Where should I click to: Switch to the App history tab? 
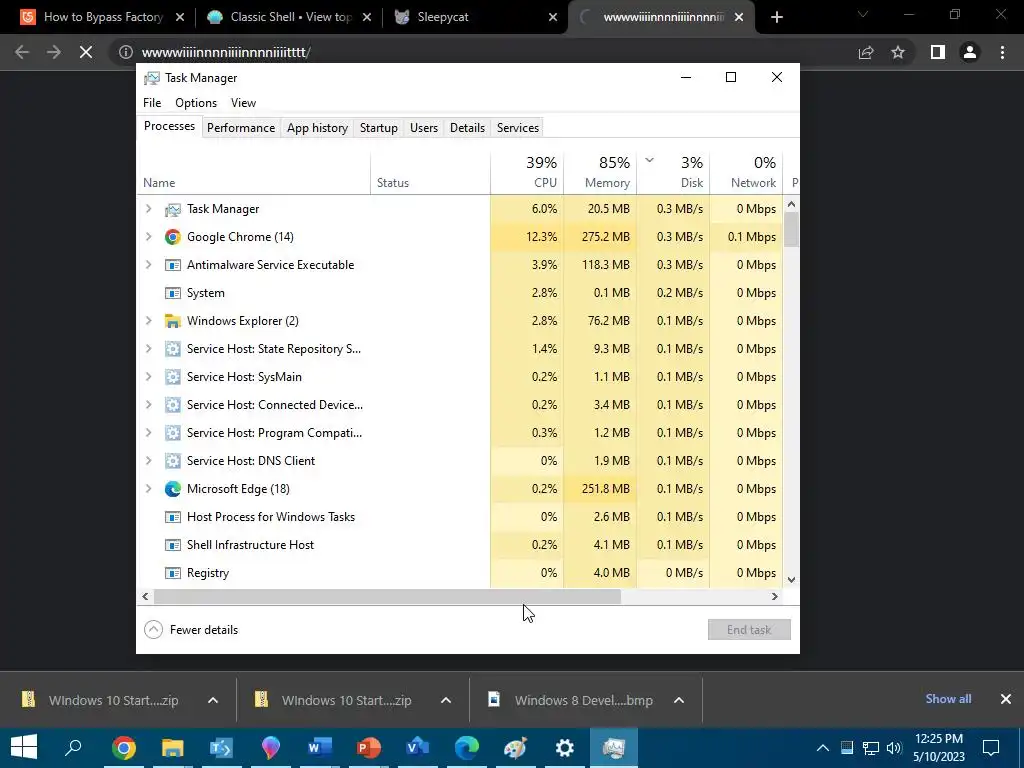(x=317, y=128)
